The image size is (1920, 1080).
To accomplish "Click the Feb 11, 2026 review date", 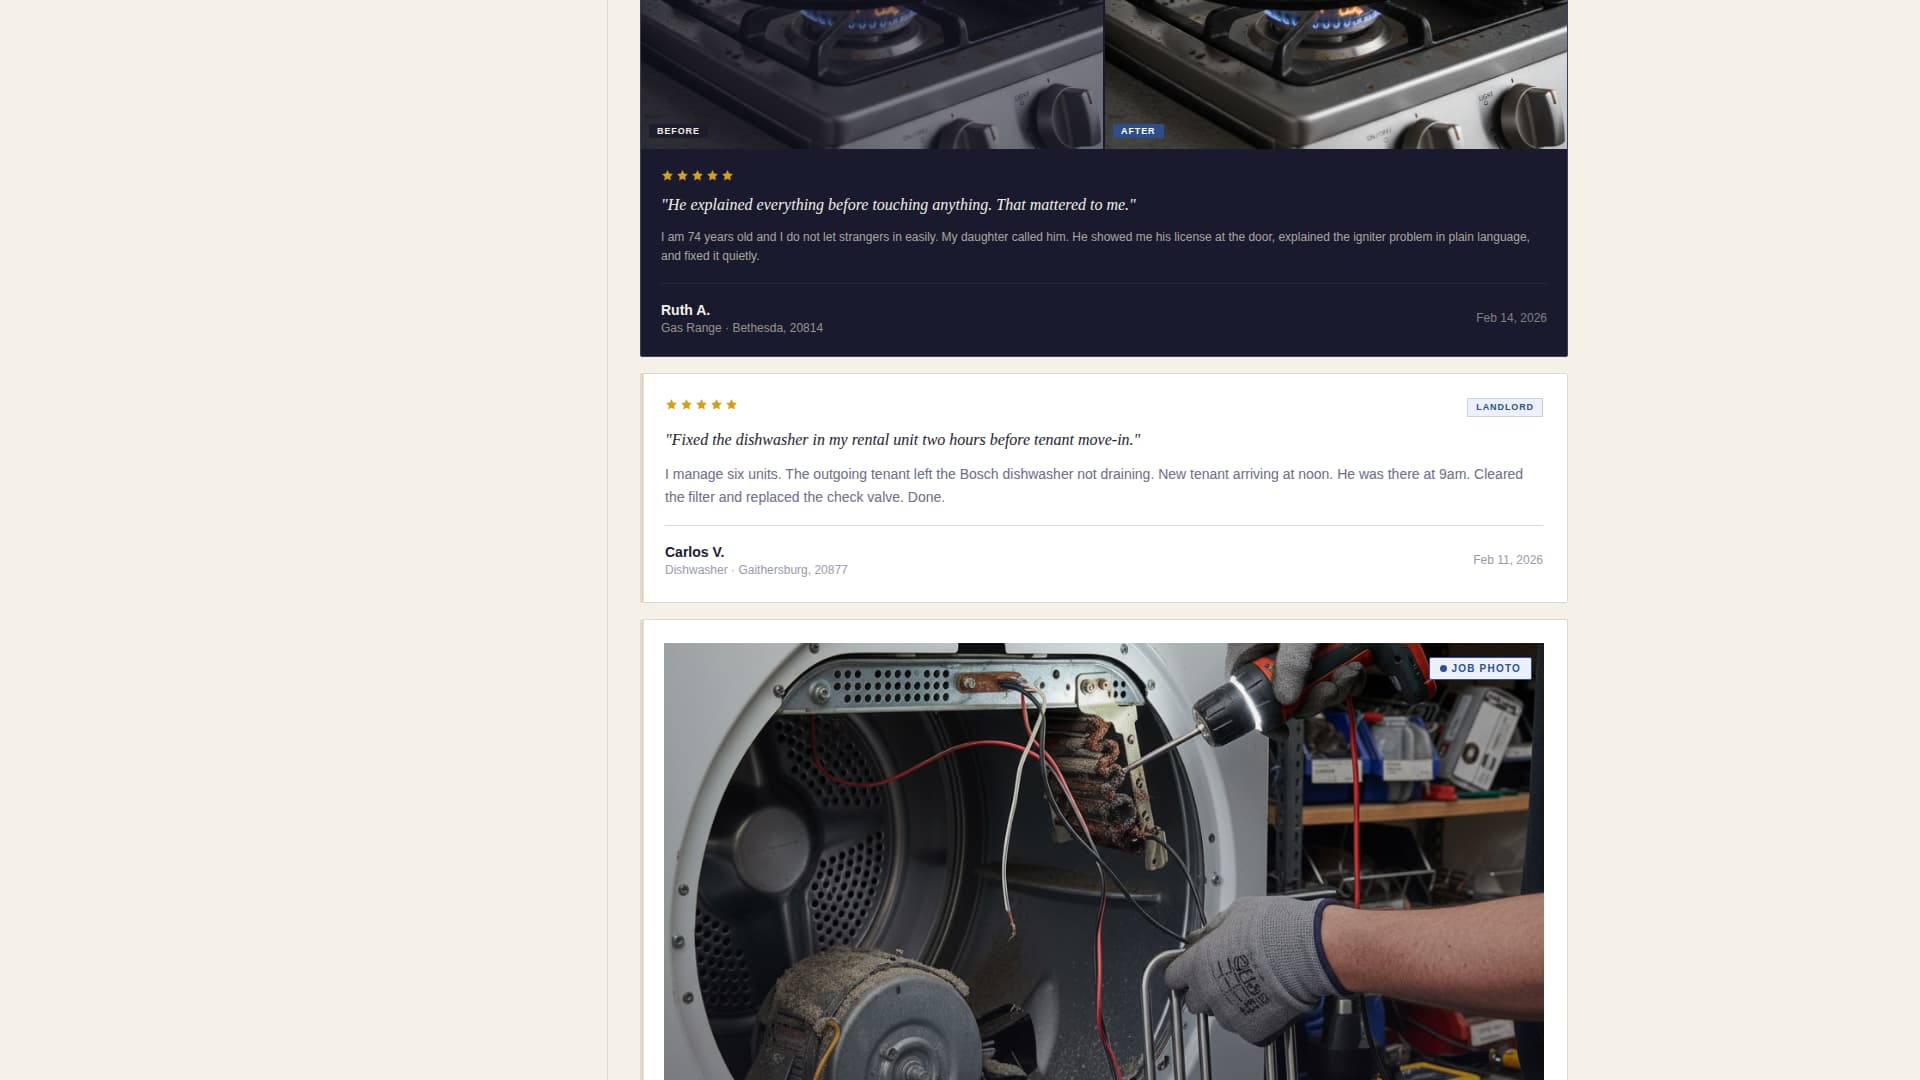I will point(1507,560).
